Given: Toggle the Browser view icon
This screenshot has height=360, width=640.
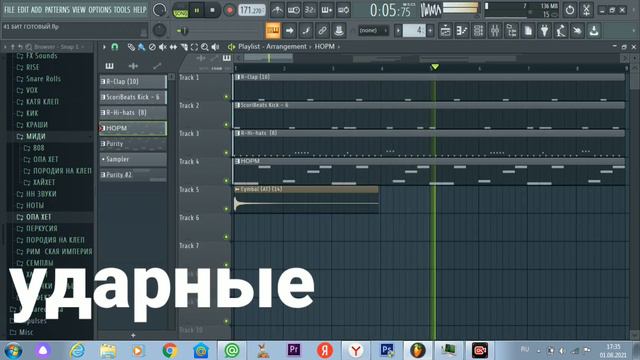Looking at the screenshot, I should point(511,30).
